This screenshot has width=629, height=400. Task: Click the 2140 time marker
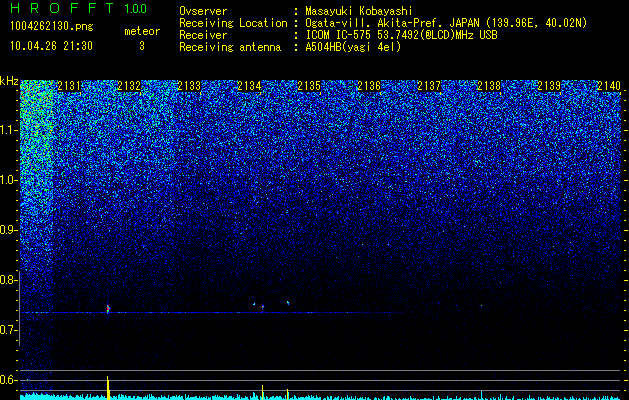609,86
